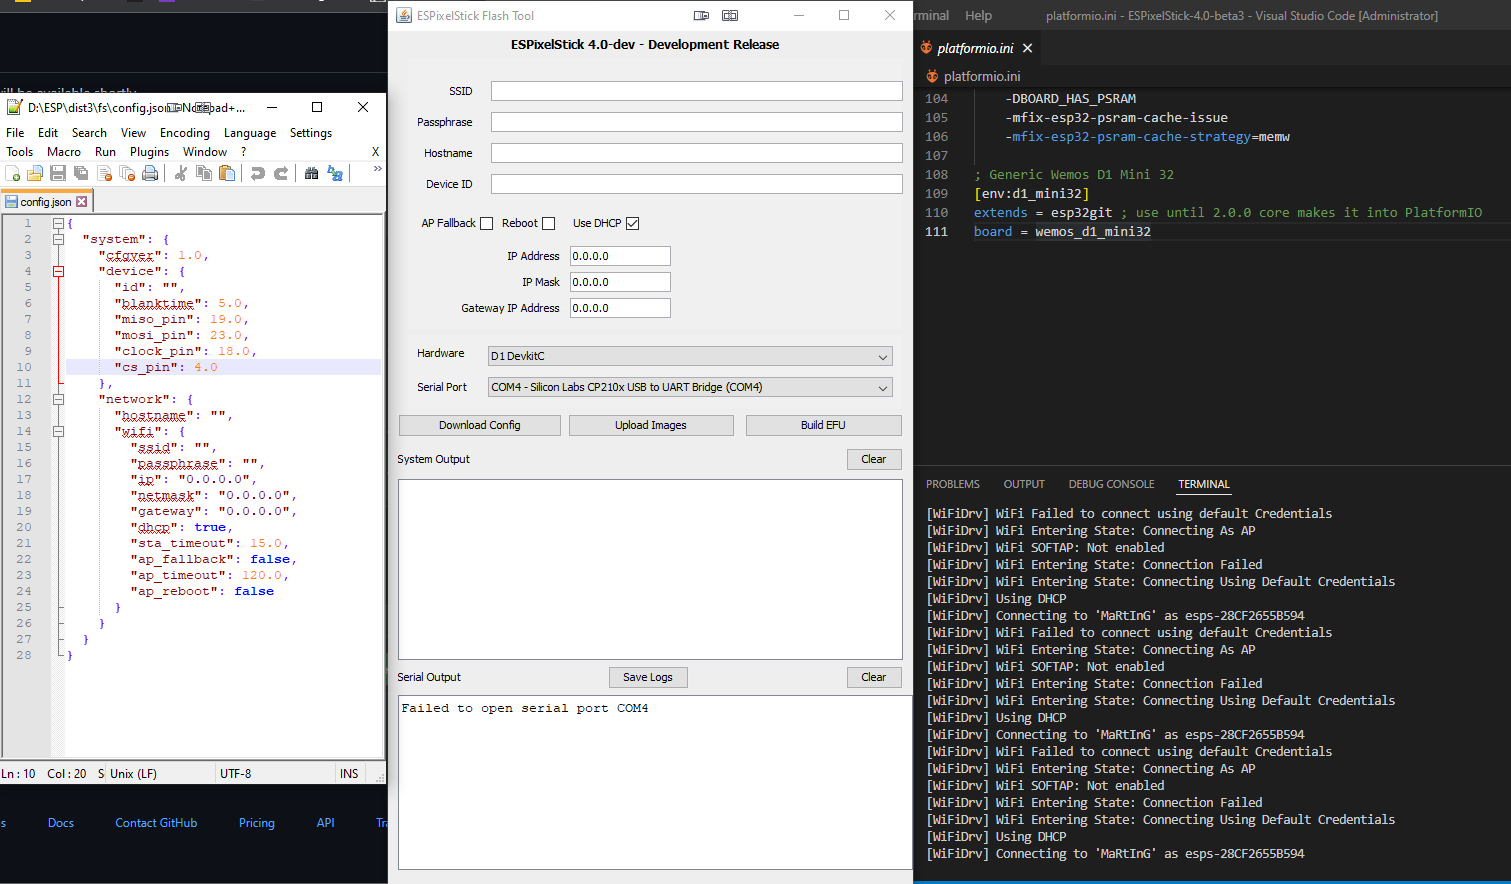Open the Contact GitHub link
This screenshot has height=884, width=1511.
click(156, 823)
